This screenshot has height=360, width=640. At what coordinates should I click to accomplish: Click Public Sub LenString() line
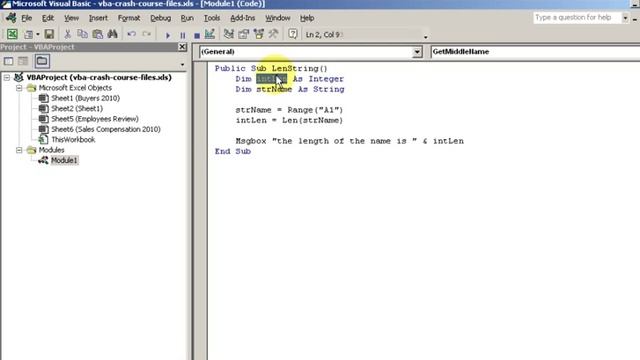(271, 69)
